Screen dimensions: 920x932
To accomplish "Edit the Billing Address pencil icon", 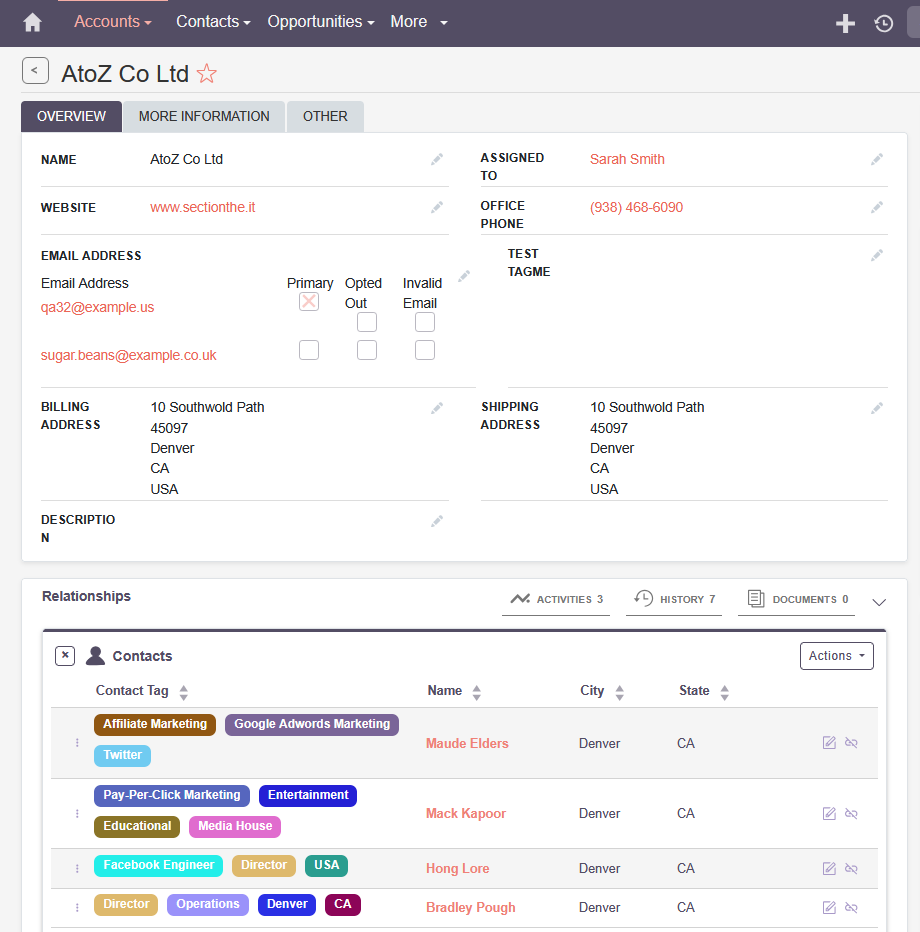I will [437, 408].
